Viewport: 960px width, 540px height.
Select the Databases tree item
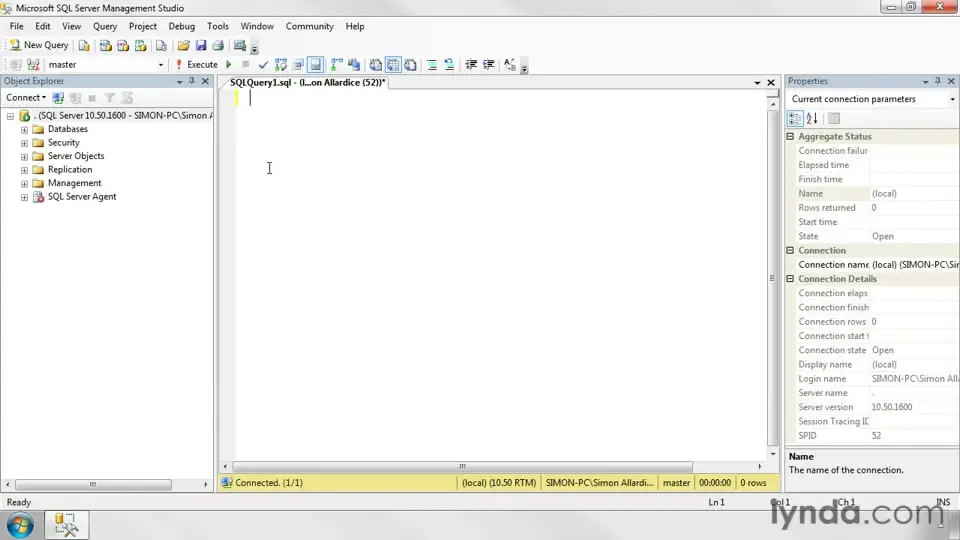coord(67,129)
